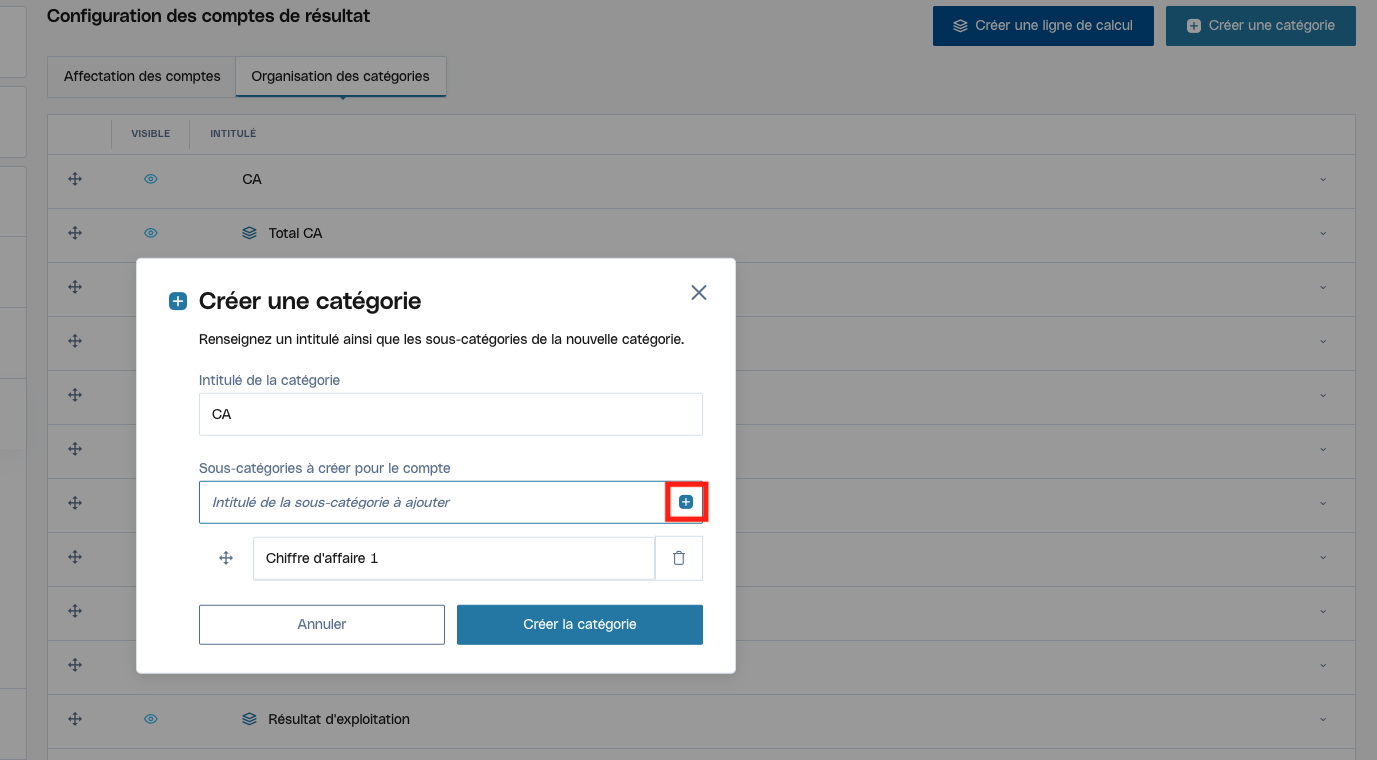Click the plus icon to add sub-category
1377x760 pixels.
[686, 502]
